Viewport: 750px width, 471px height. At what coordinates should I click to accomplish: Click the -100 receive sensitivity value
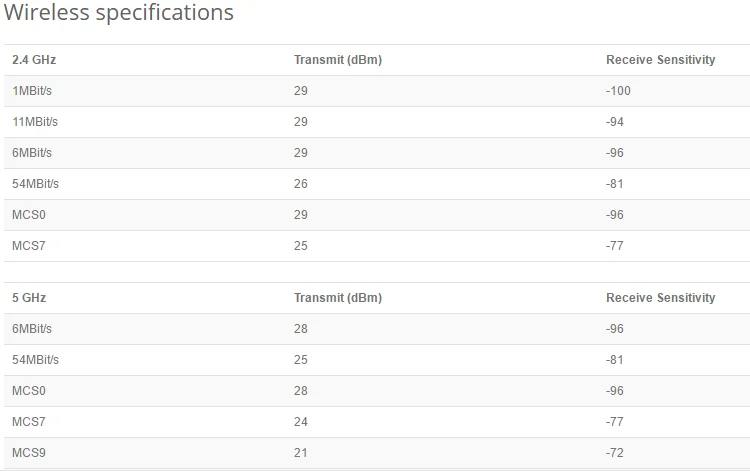coord(618,91)
